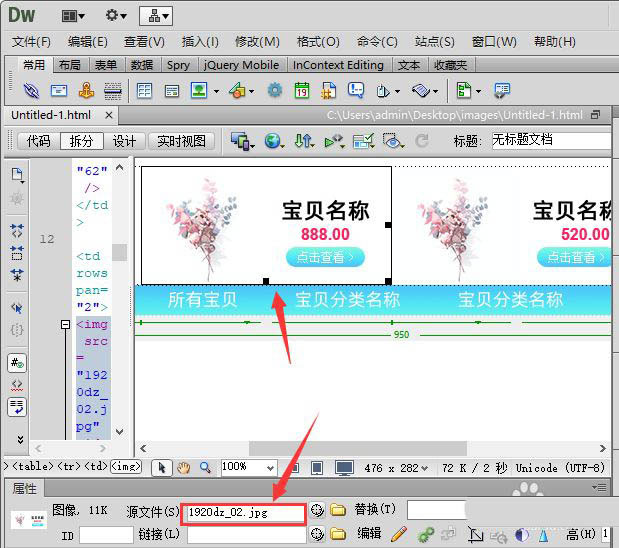The height and width of the screenshot is (548, 619).
Task: Insert media icon in toolbar
Action: pos(237,91)
